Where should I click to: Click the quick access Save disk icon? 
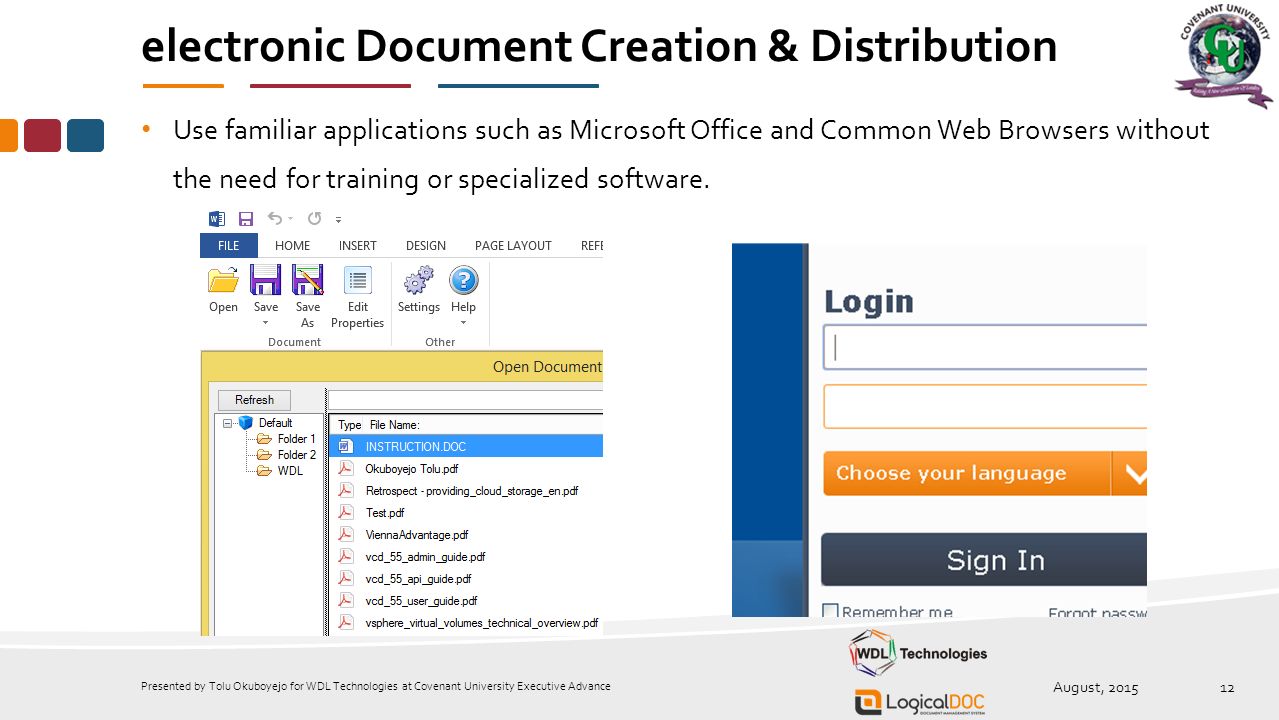click(x=246, y=218)
